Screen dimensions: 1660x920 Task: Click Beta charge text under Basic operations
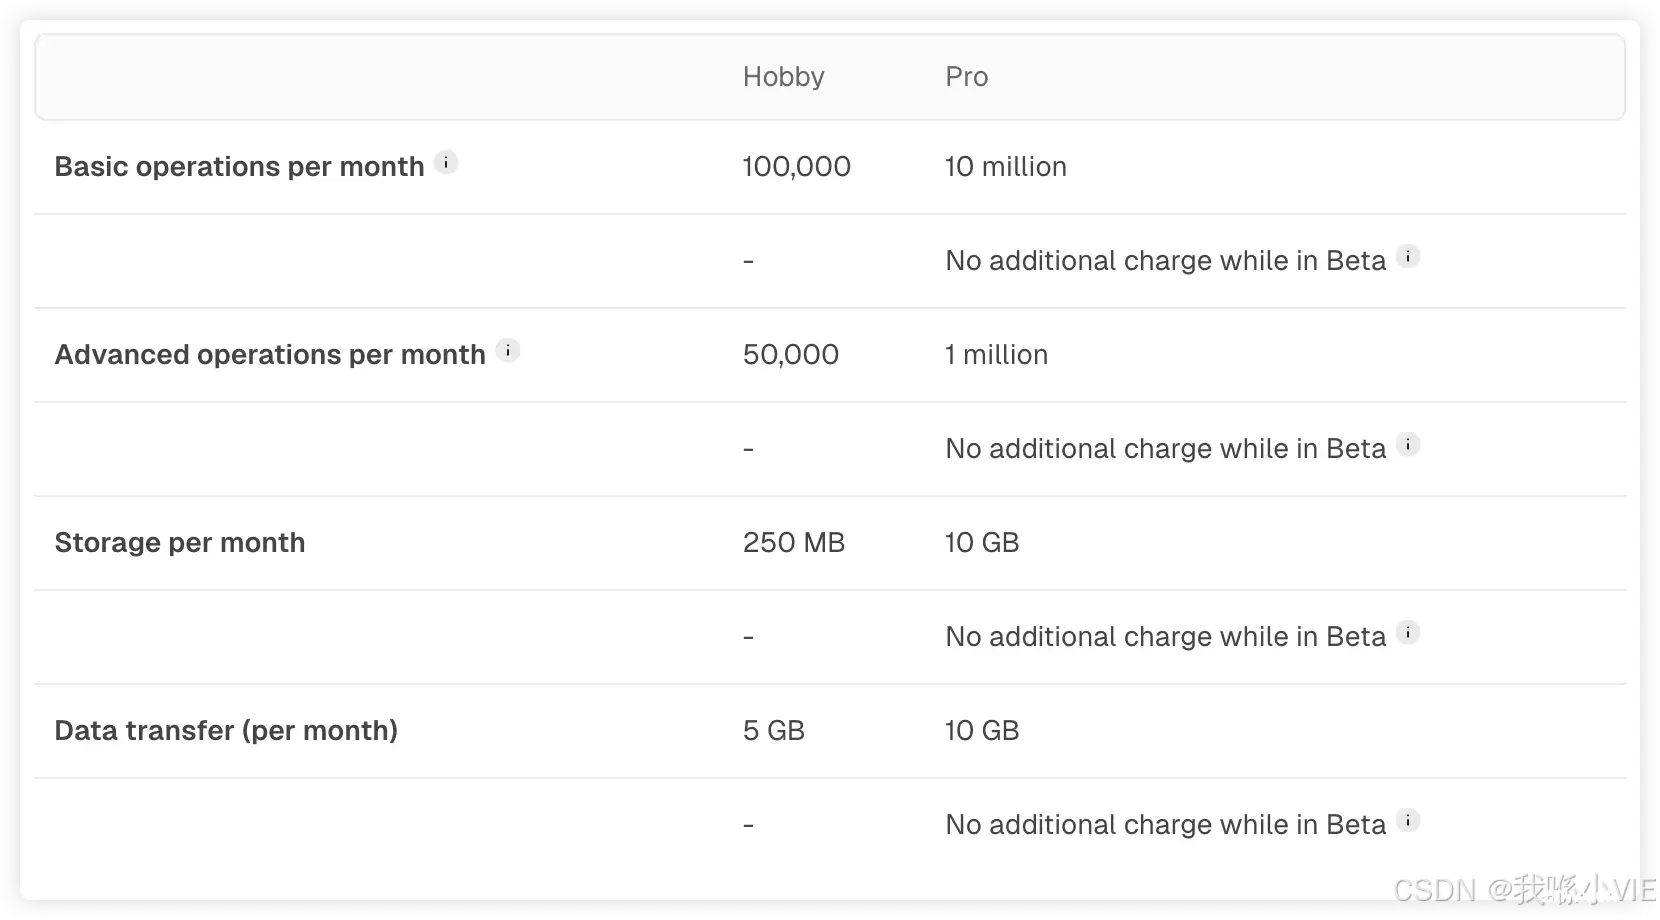pyautogui.click(x=1165, y=260)
